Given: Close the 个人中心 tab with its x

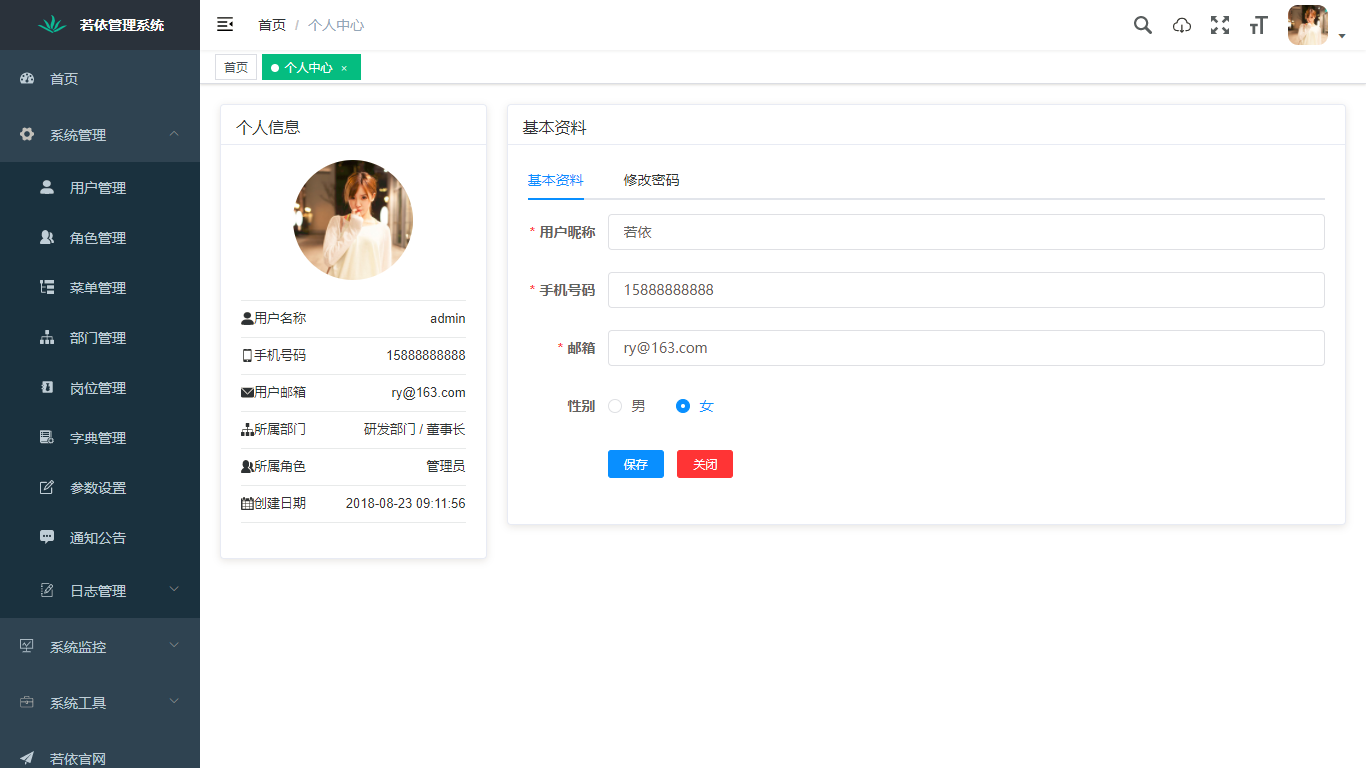Looking at the screenshot, I should click(344, 66).
